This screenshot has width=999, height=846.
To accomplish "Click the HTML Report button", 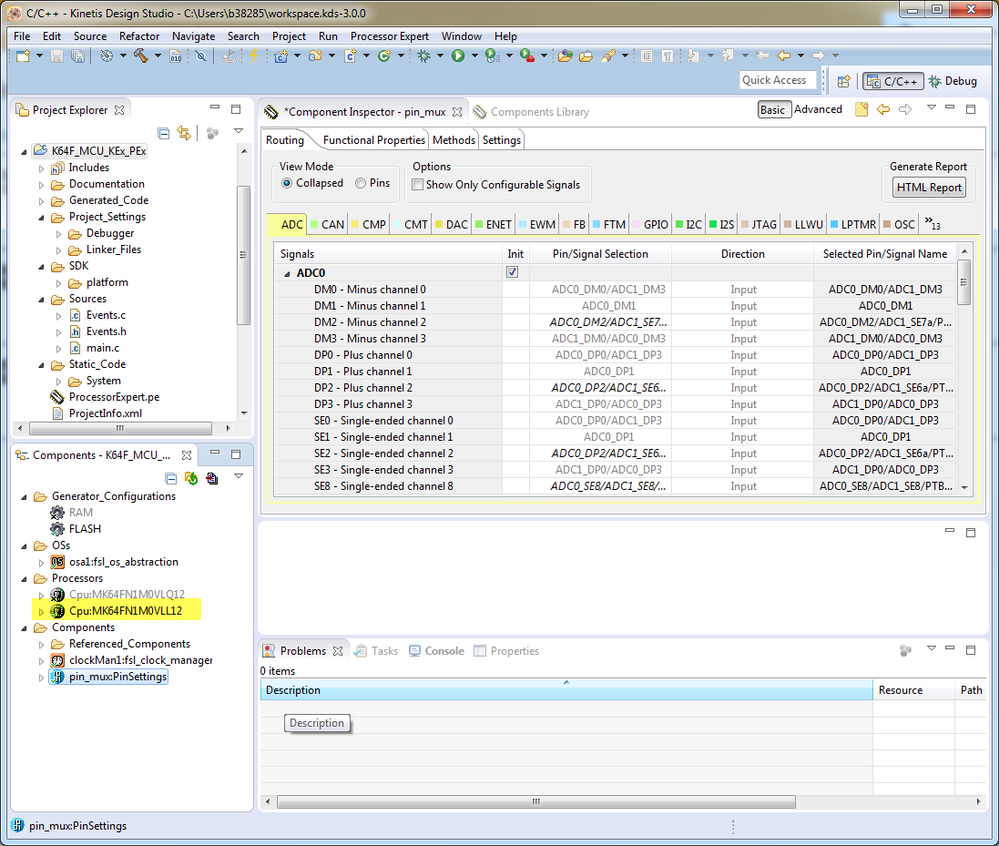I will click(929, 187).
